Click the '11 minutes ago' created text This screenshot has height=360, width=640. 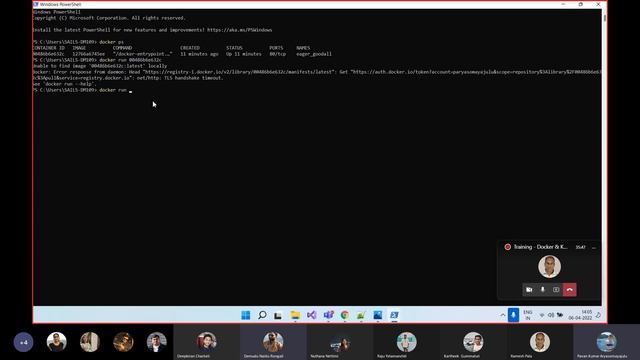click(199, 54)
